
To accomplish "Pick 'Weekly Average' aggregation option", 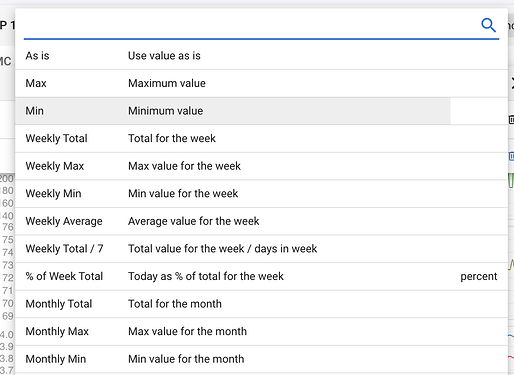I will (261, 221).
